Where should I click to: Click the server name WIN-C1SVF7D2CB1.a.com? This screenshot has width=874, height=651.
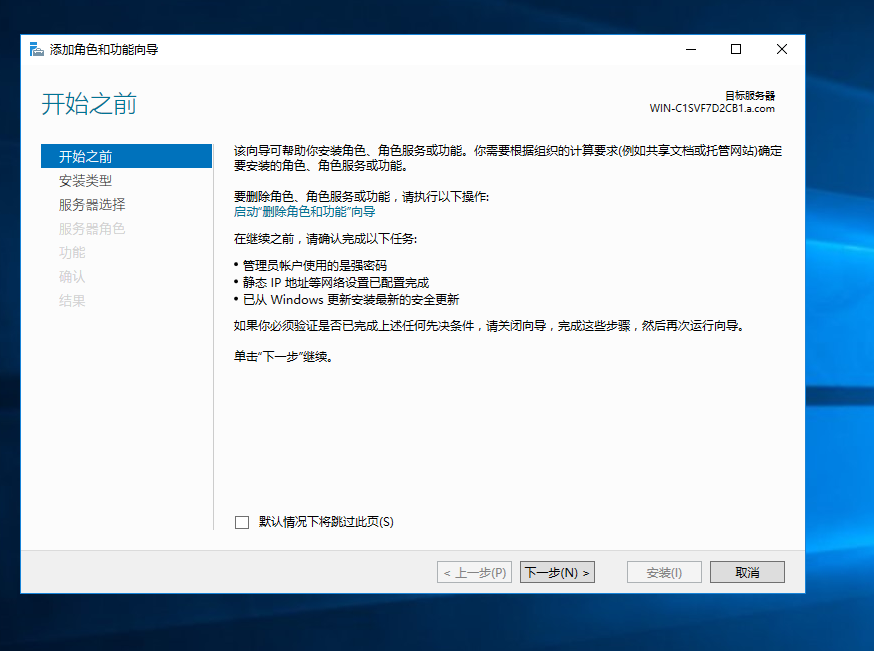[x=712, y=108]
